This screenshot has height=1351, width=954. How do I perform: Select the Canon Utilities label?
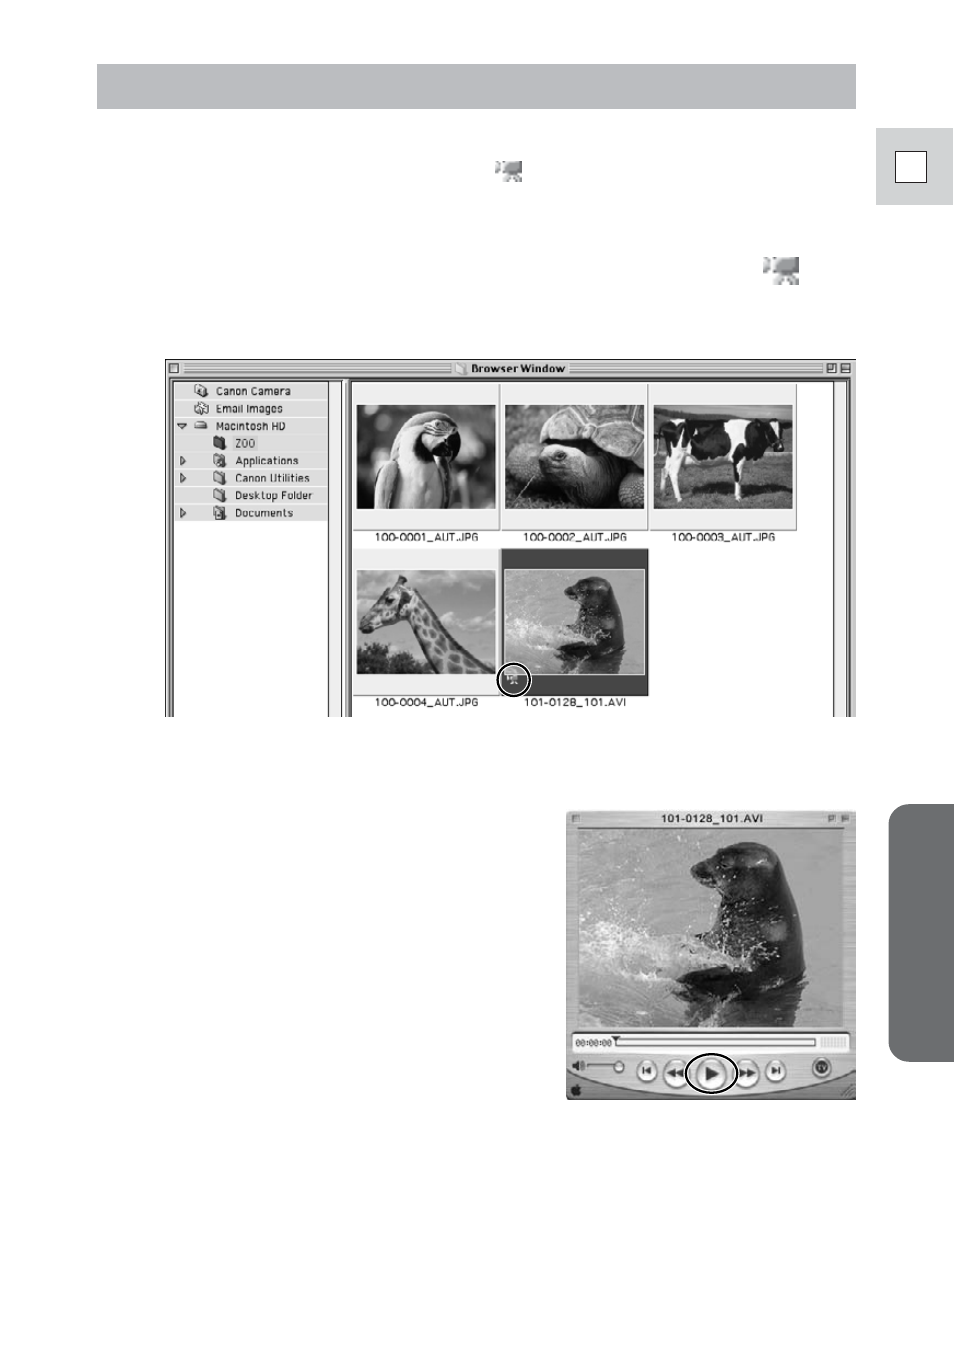click(272, 478)
